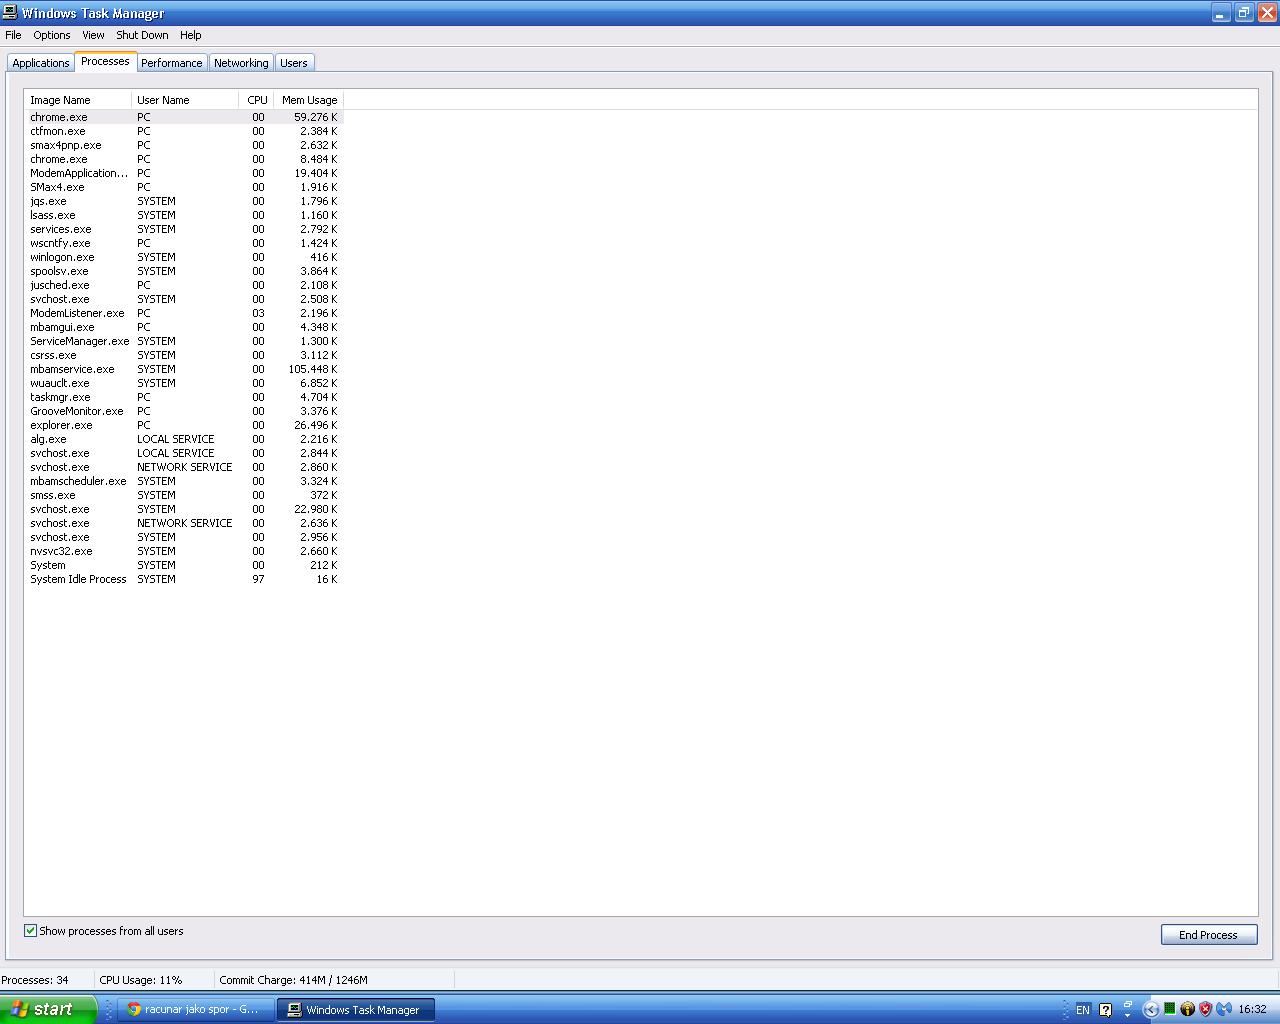The width and height of the screenshot is (1280, 1024).
Task: Open the Shut Down menu
Action: [x=142, y=35]
